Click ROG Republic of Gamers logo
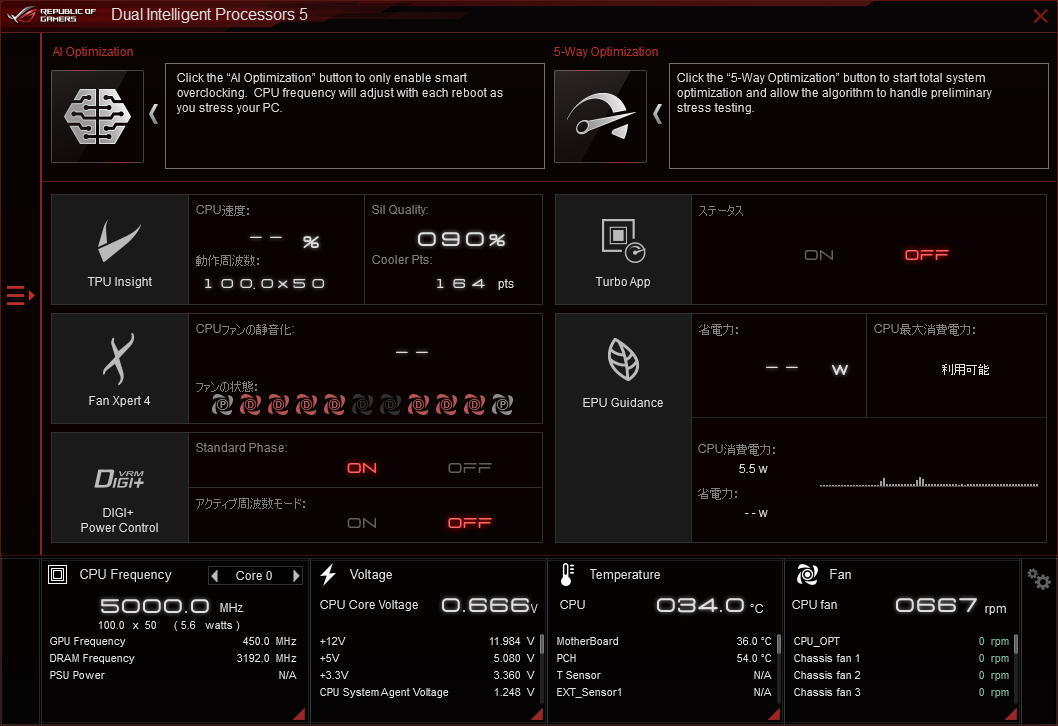This screenshot has width=1058, height=726. (51, 15)
